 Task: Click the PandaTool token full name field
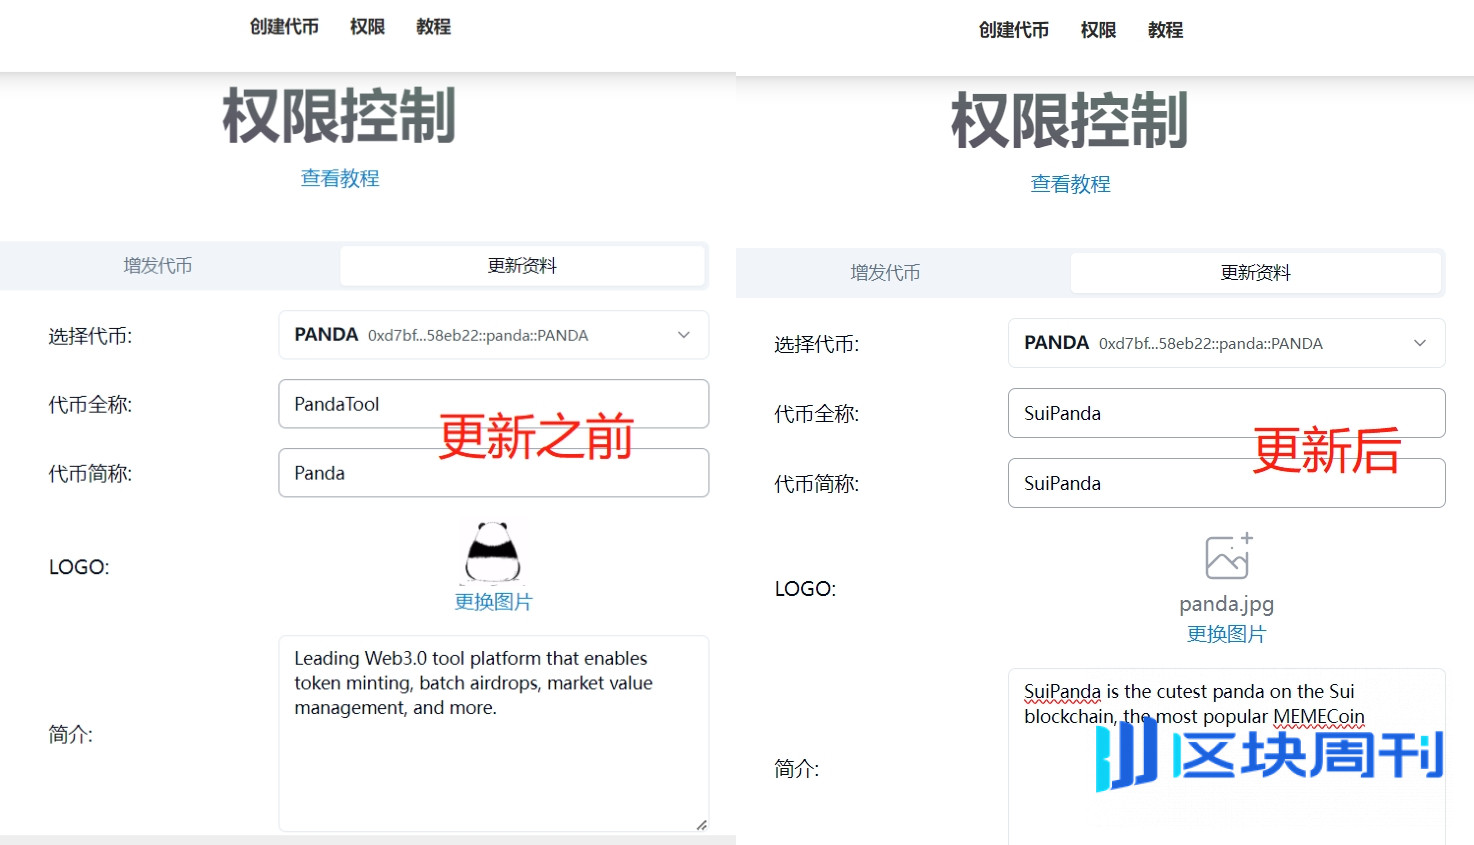[494, 404]
